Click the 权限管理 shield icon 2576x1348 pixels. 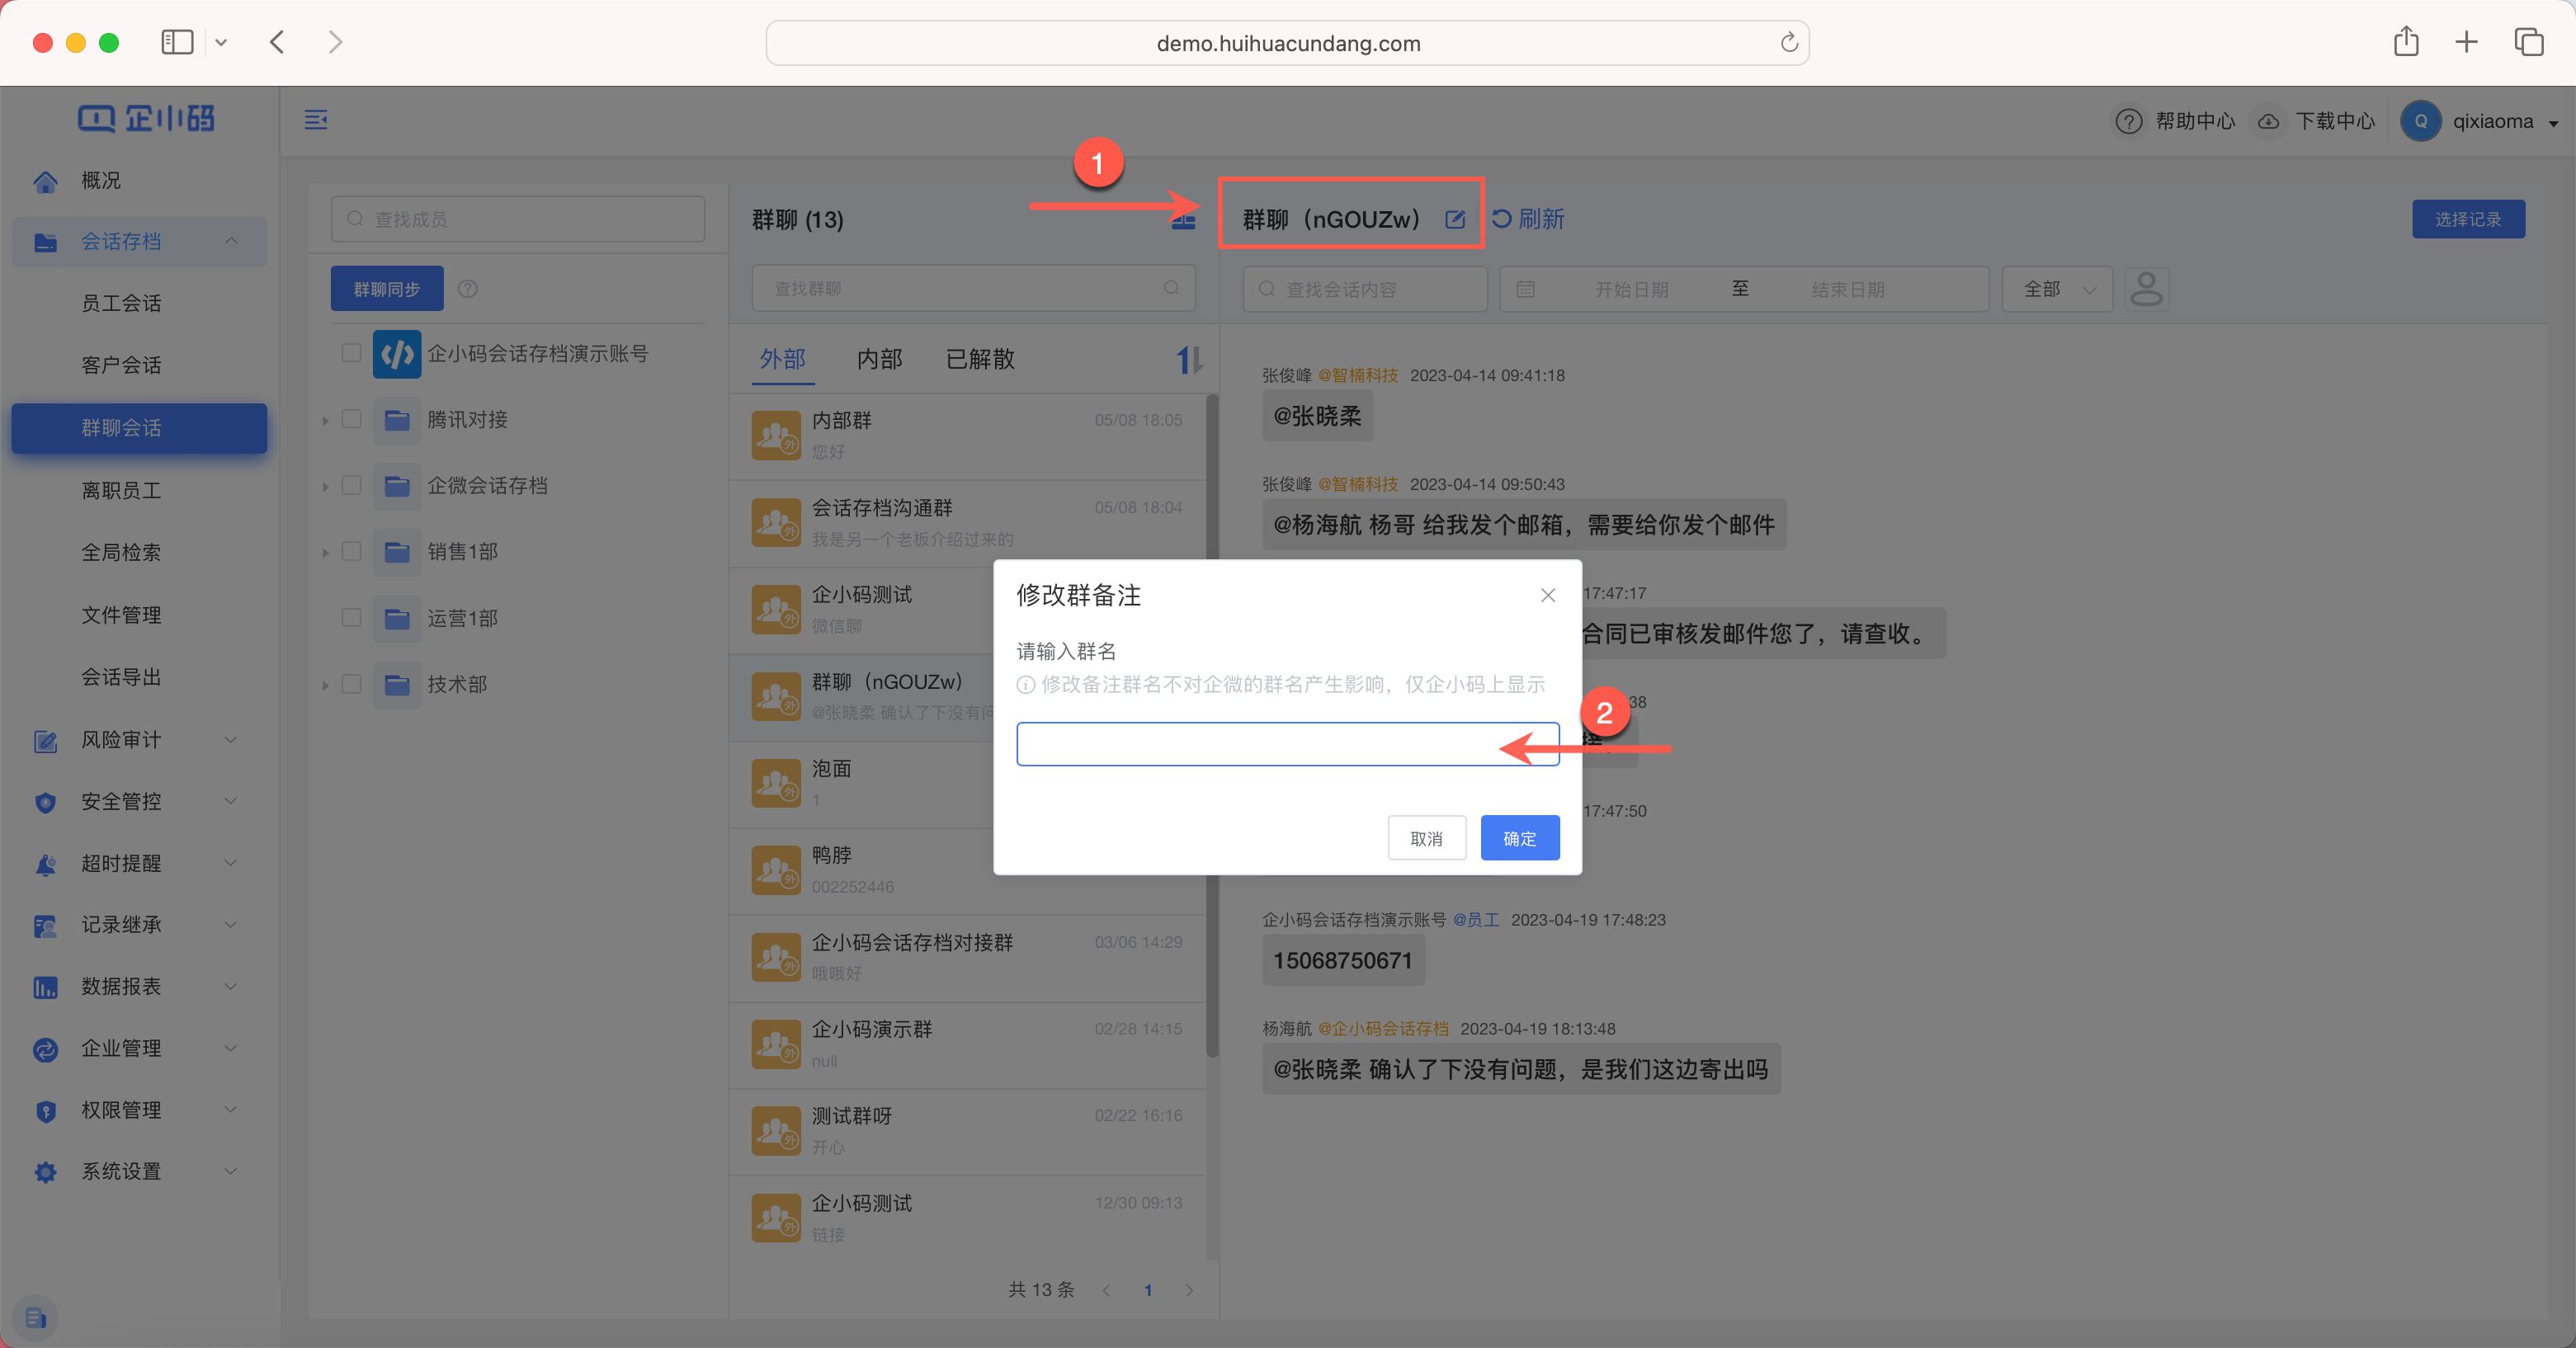coord(45,1111)
